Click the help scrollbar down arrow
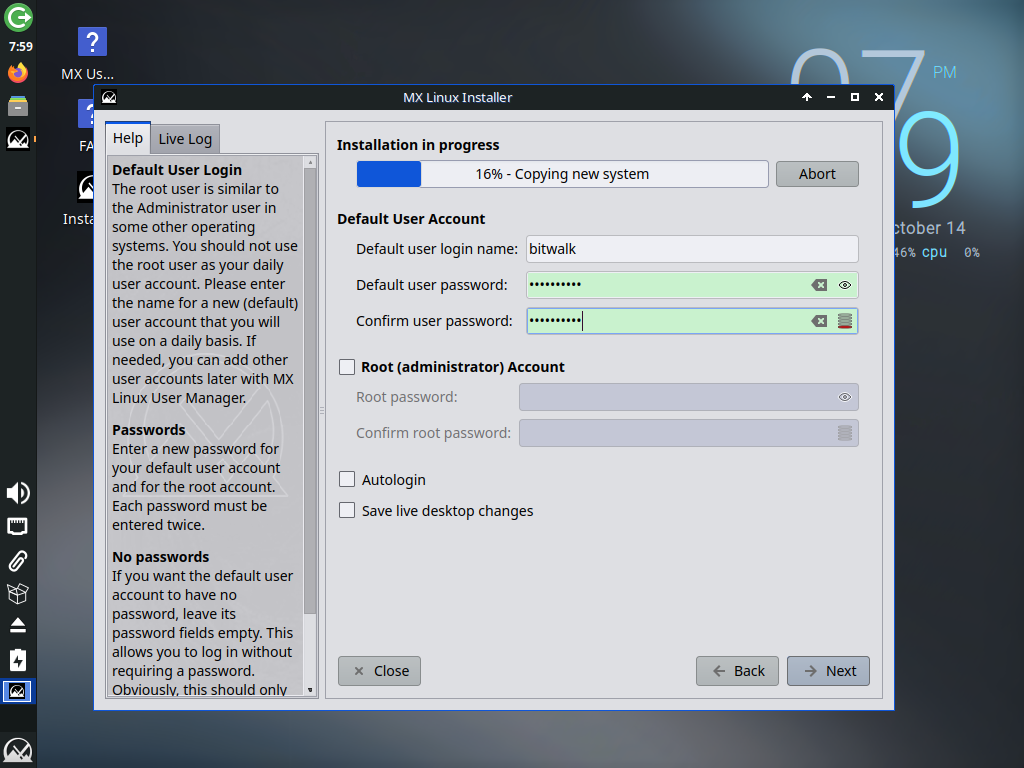This screenshot has width=1024, height=768. pyautogui.click(x=310, y=690)
